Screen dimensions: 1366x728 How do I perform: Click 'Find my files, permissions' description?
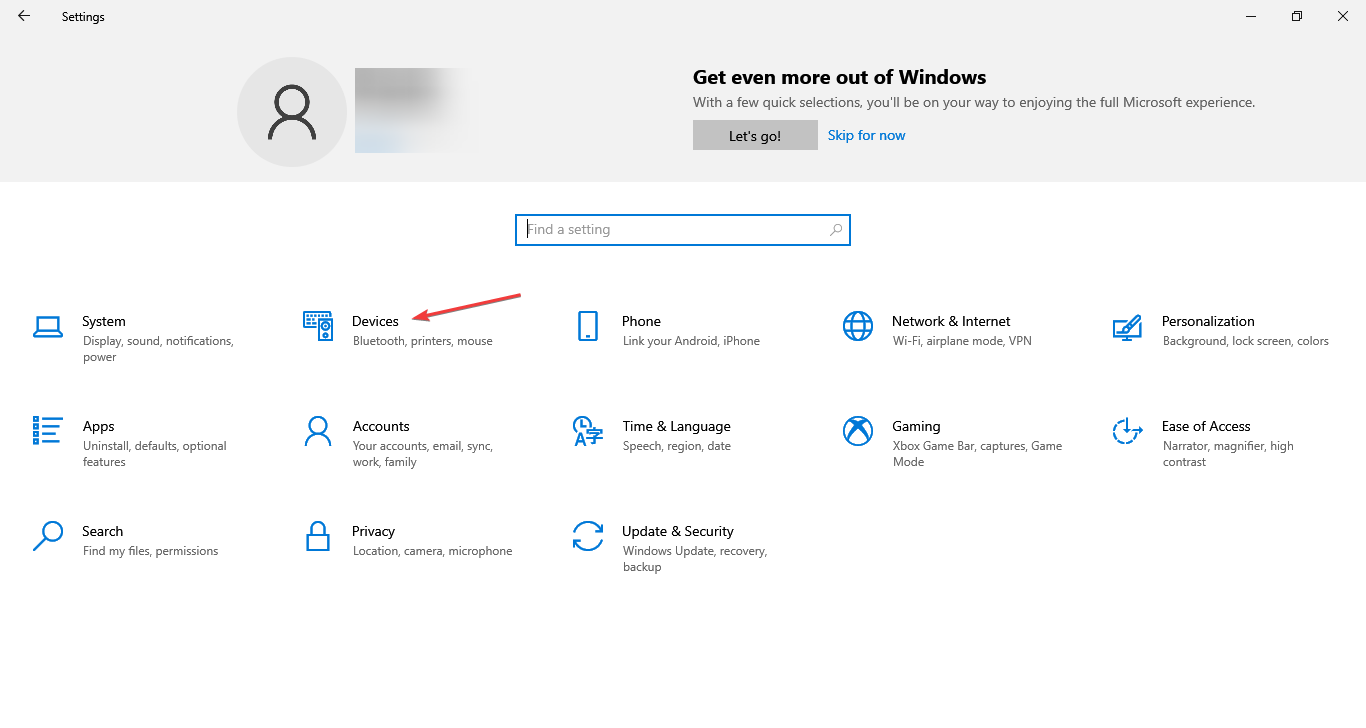click(150, 551)
